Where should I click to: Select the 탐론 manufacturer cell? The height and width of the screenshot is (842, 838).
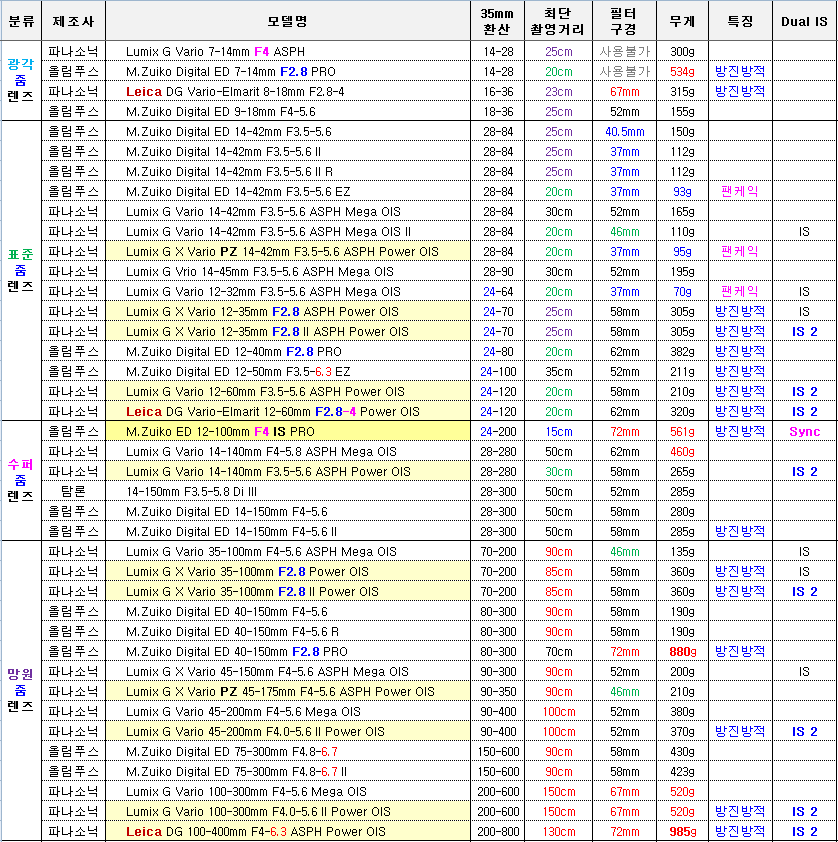[74, 491]
